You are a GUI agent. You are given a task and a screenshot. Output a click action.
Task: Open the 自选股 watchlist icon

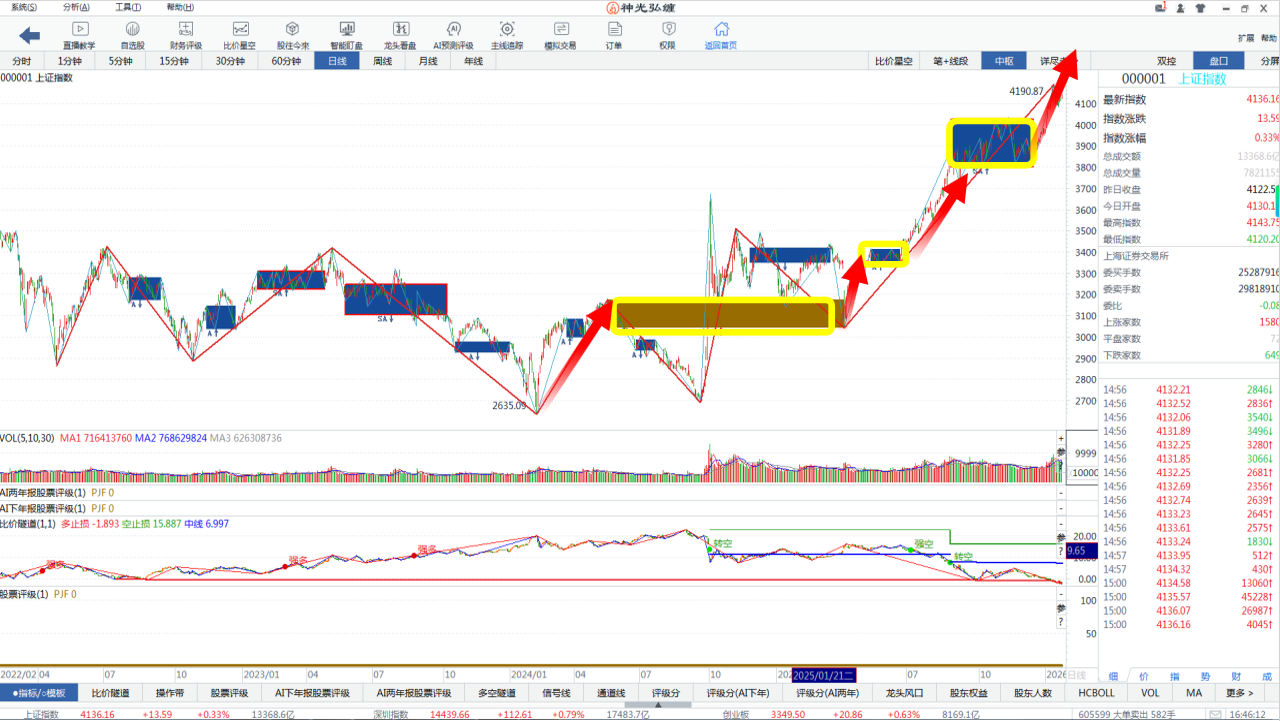tap(132, 35)
